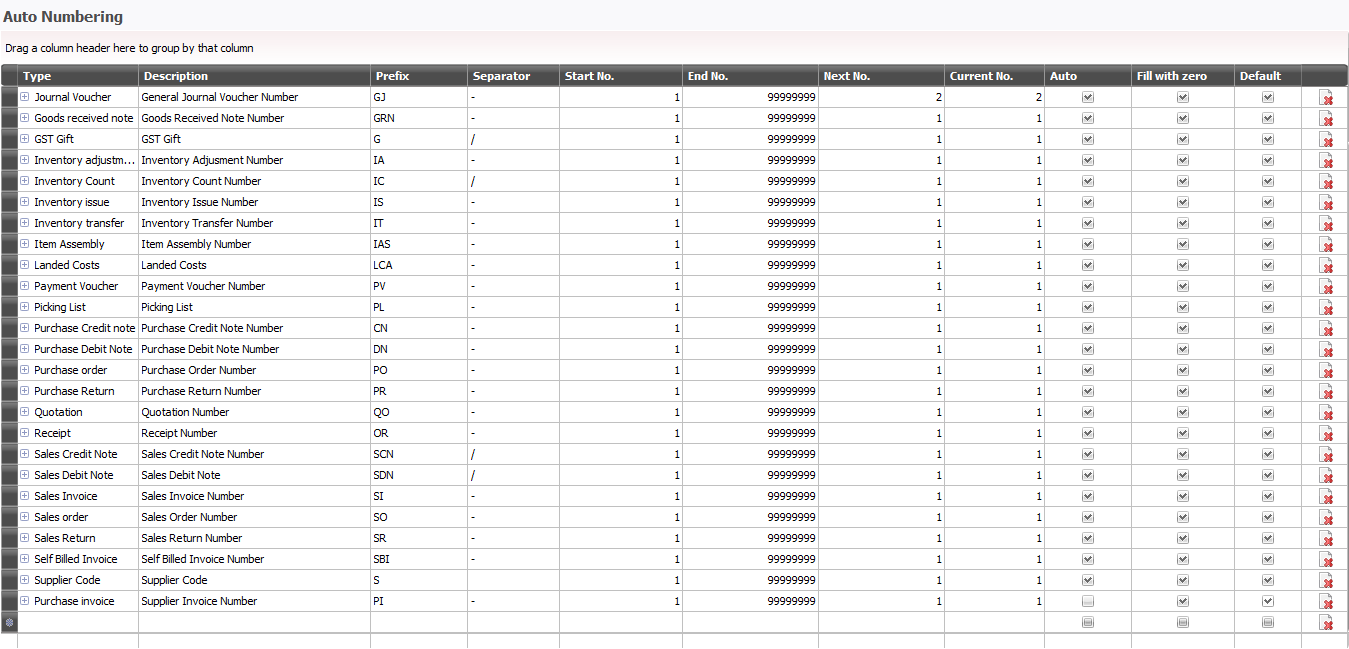Toggle Default checkbox for Quotation
Screen dimensions: 1349x649
pyautogui.click(x=1268, y=412)
